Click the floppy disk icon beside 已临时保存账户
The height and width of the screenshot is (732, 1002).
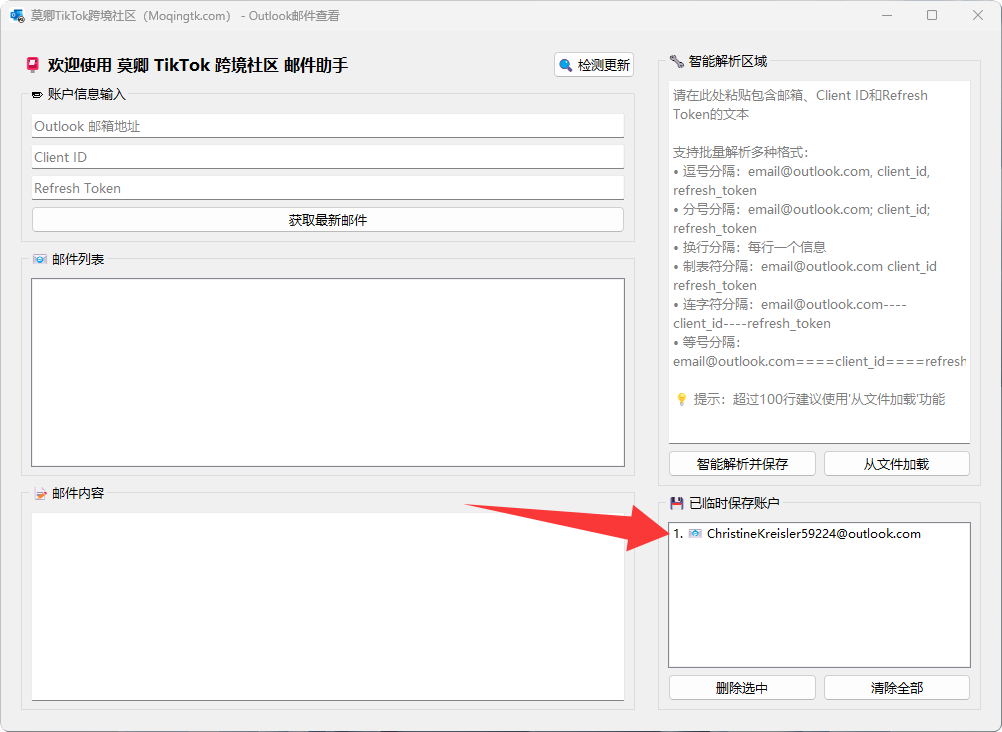[x=677, y=503]
